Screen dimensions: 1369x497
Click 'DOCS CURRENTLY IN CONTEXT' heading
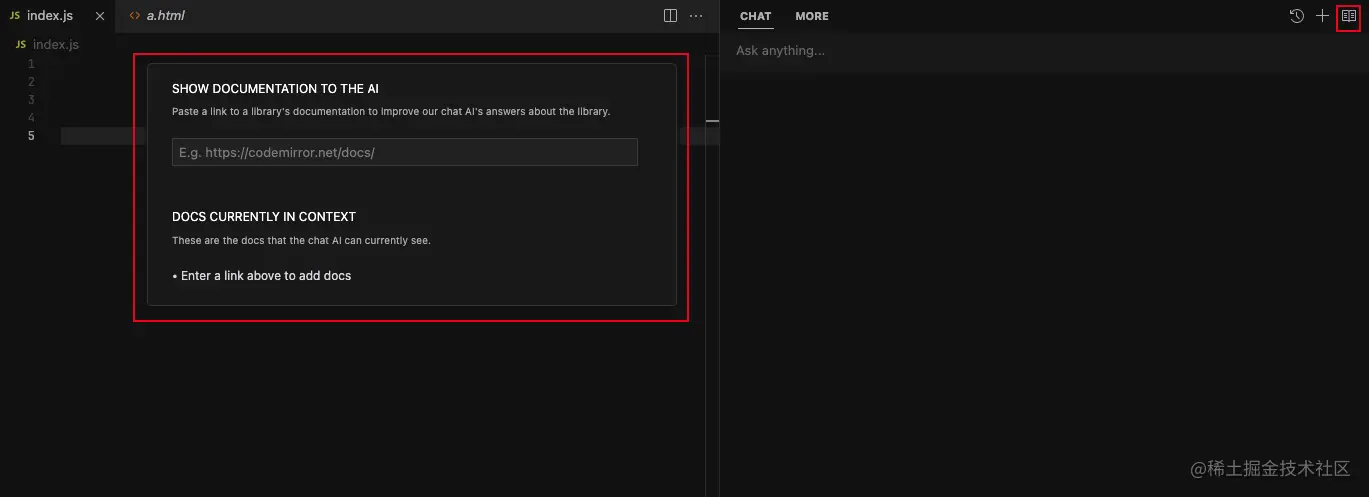point(264,217)
